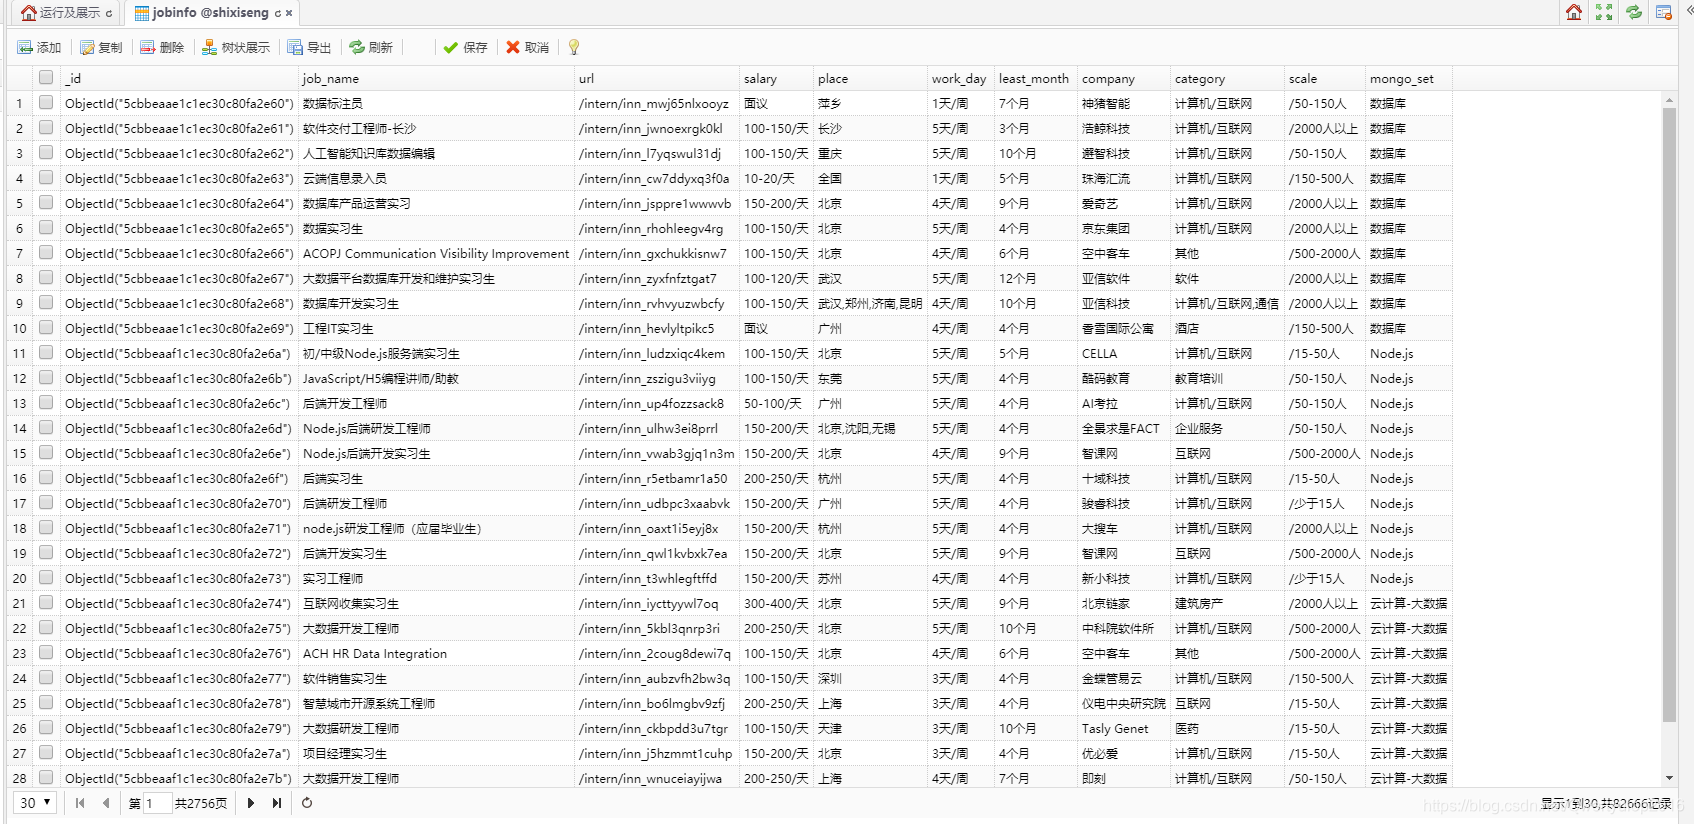Click the job_name column header
This screenshot has width=1694, height=824.
(436, 78)
